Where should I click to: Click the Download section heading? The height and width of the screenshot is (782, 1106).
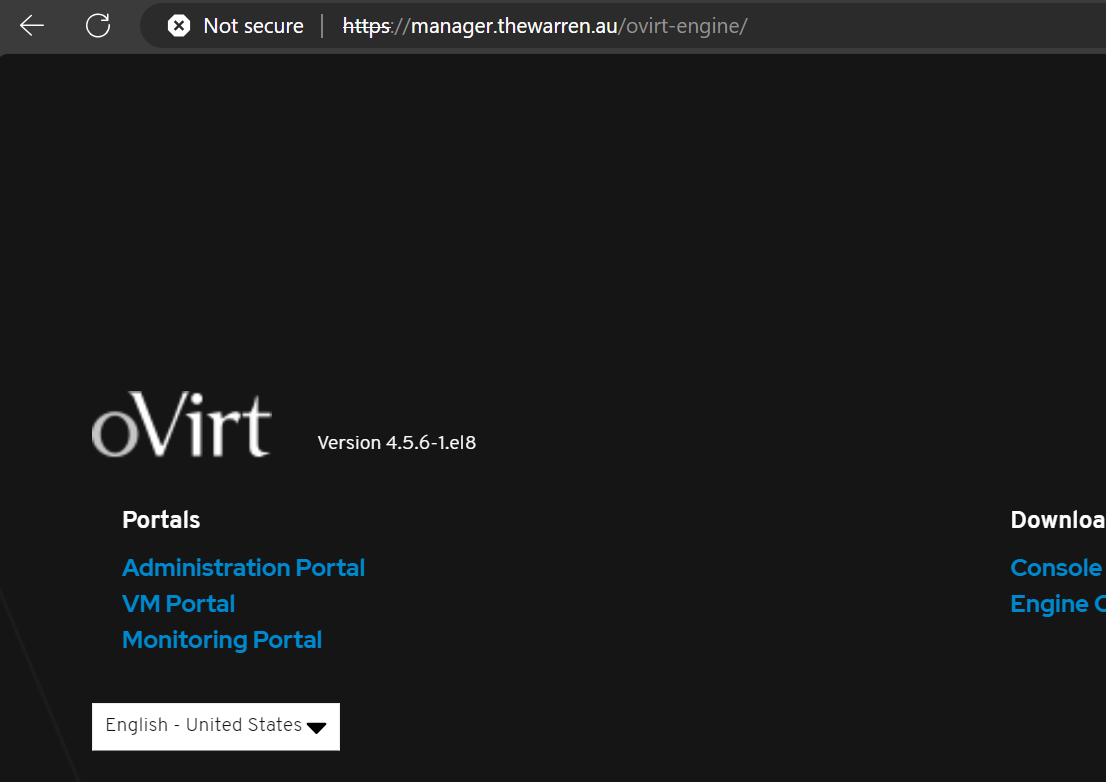(1057, 519)
